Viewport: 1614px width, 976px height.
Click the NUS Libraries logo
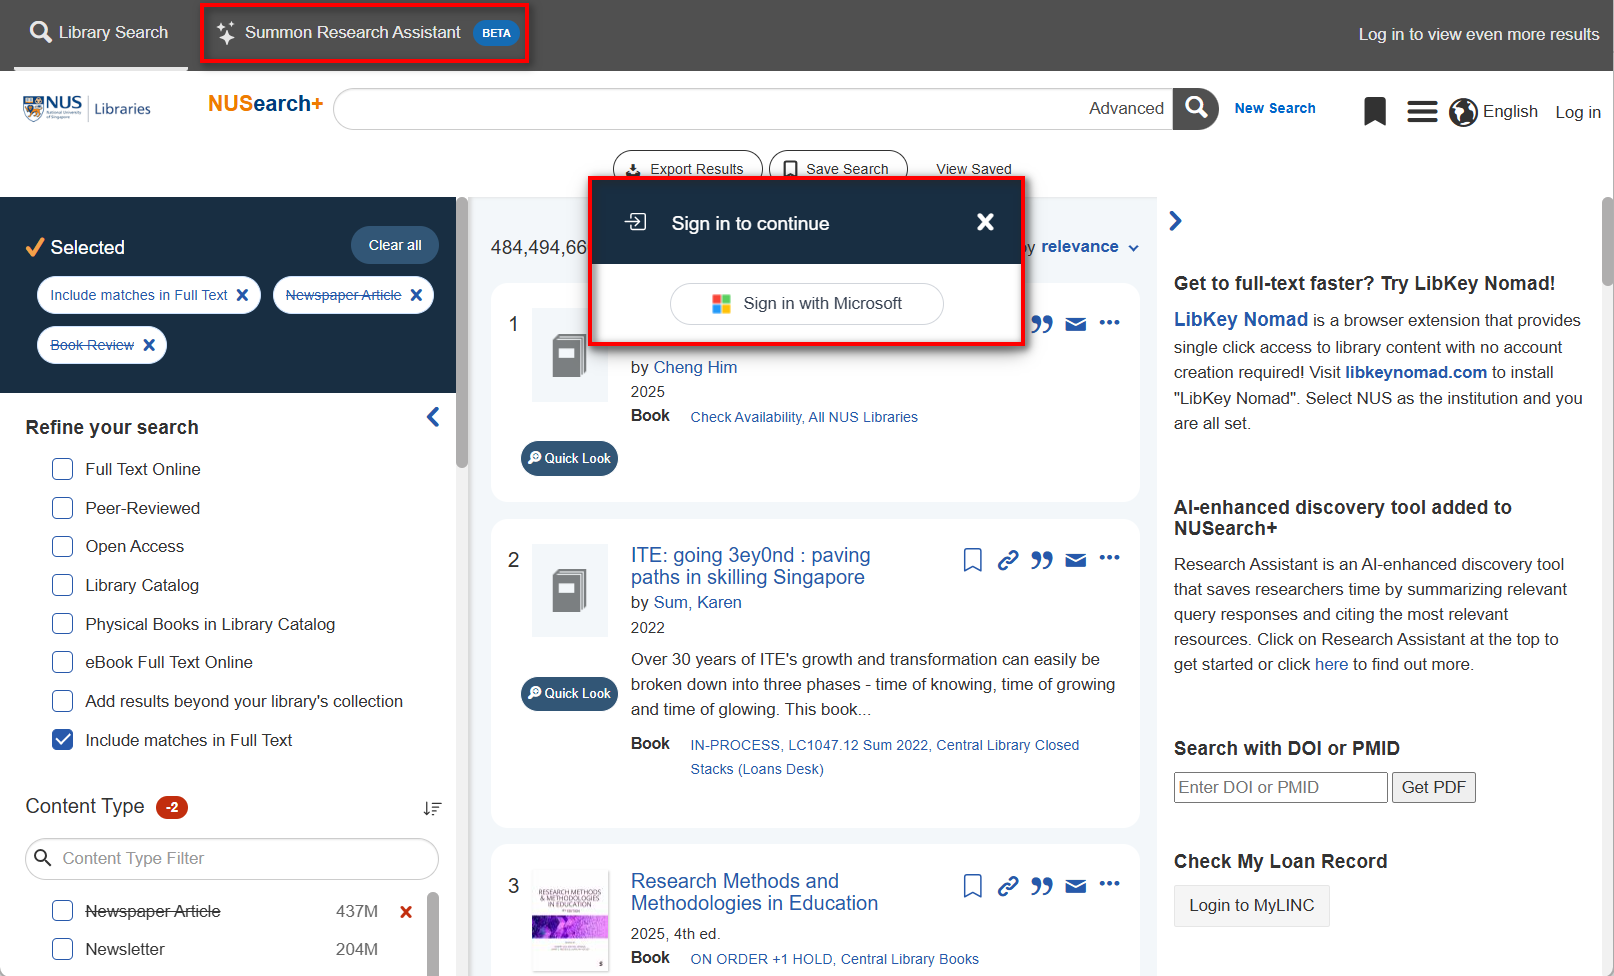pyautogui.click(x=87, y=108)
